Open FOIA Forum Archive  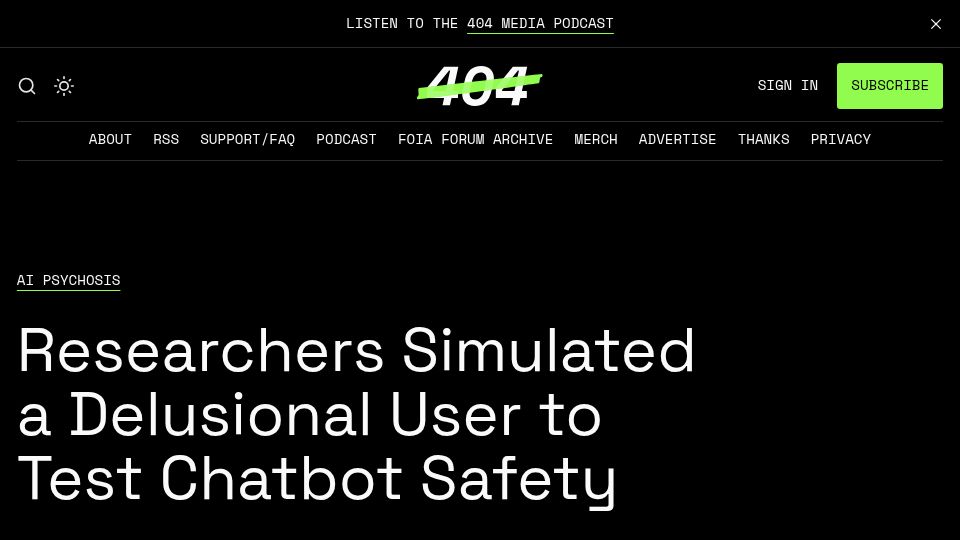tap(475, 140)
